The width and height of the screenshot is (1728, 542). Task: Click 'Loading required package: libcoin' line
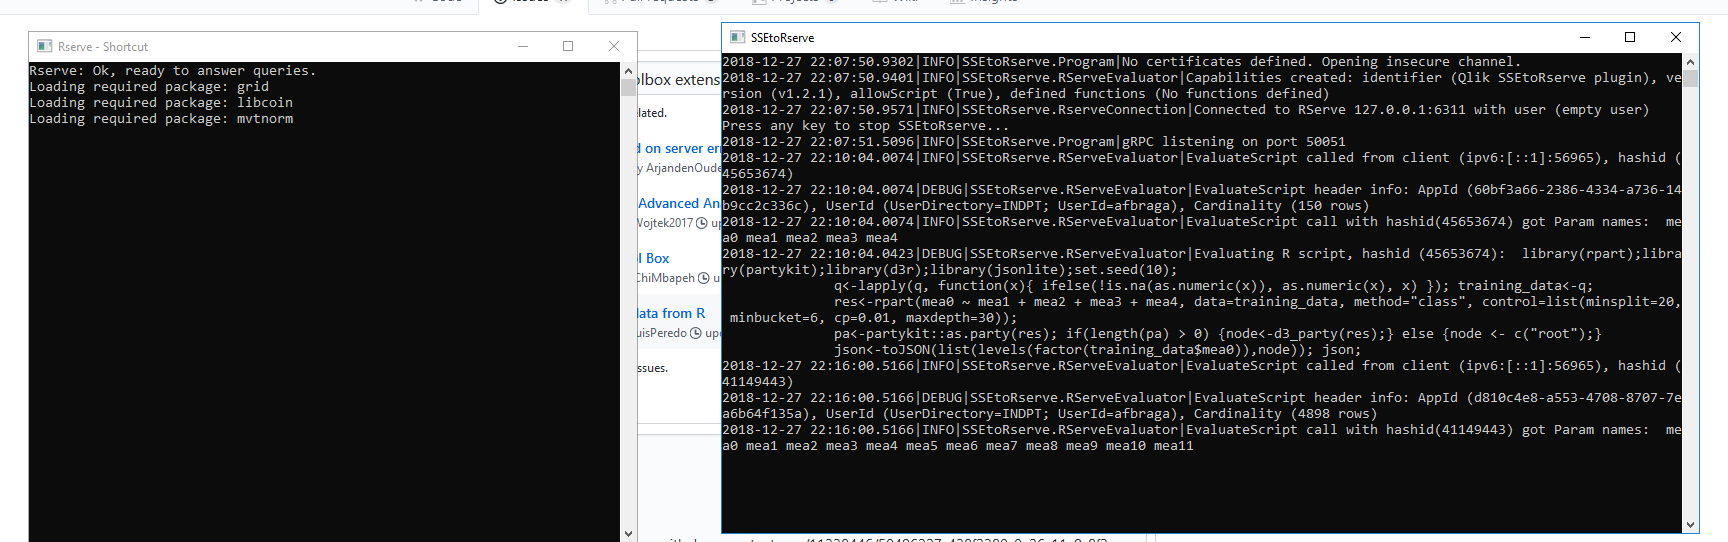click(161, 103)
